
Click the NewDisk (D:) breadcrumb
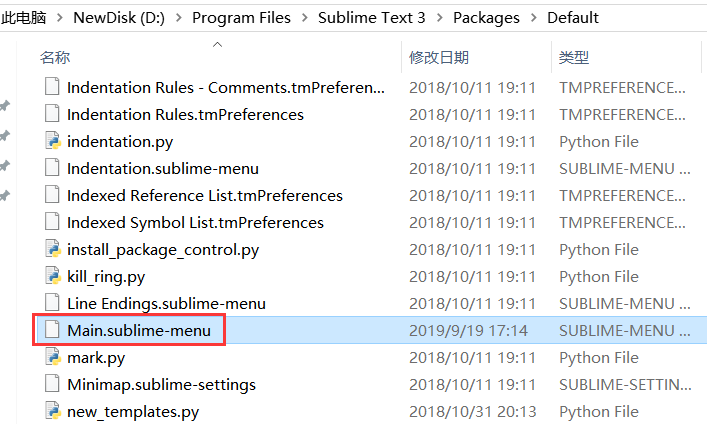(x=119, y=18)
